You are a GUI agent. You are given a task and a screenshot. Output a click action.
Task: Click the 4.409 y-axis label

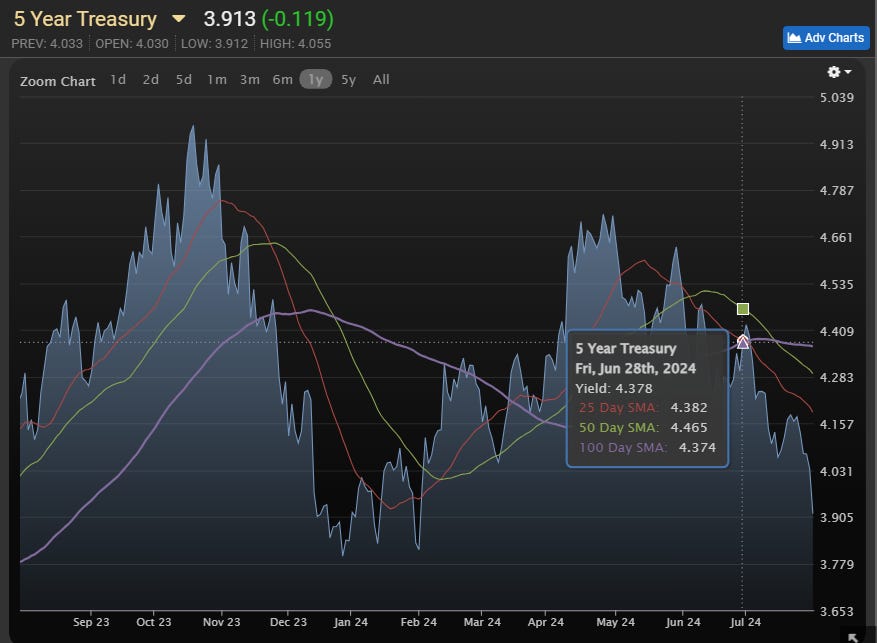(x=837, y=332)
